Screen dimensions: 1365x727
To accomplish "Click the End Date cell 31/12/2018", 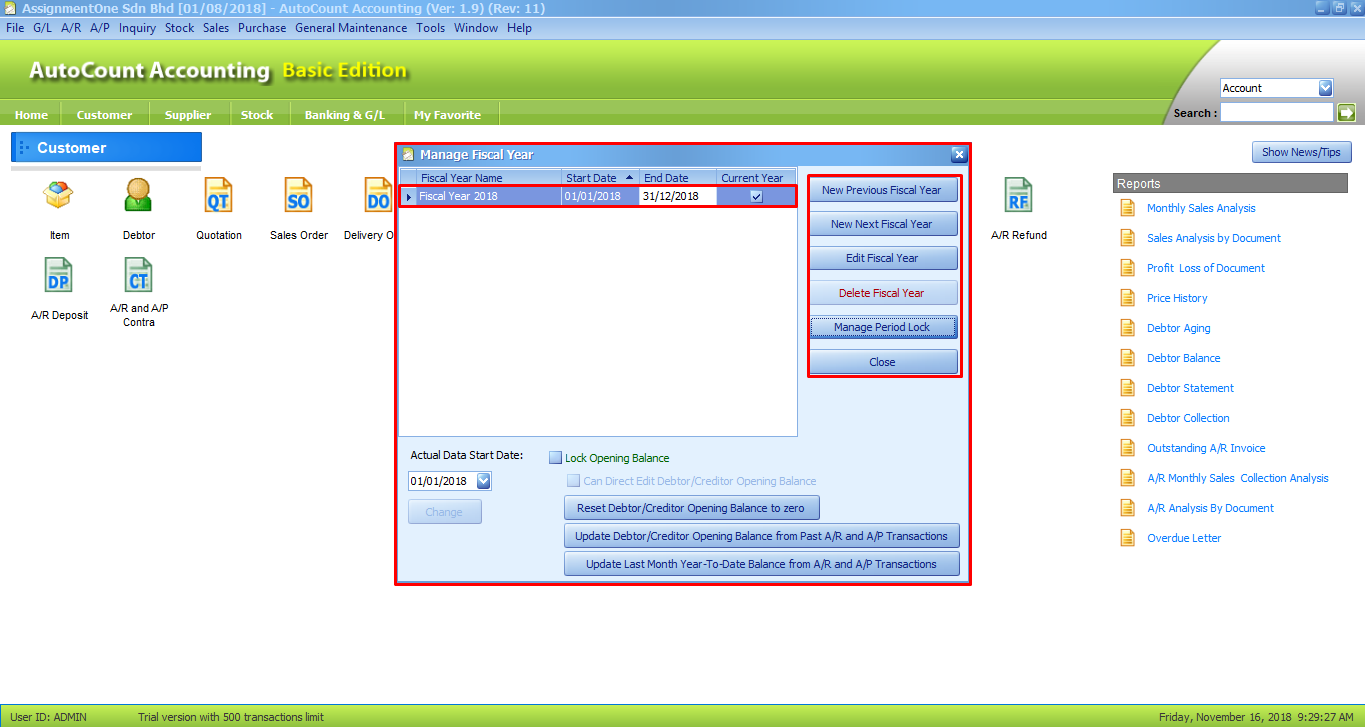I will (678, 197).
